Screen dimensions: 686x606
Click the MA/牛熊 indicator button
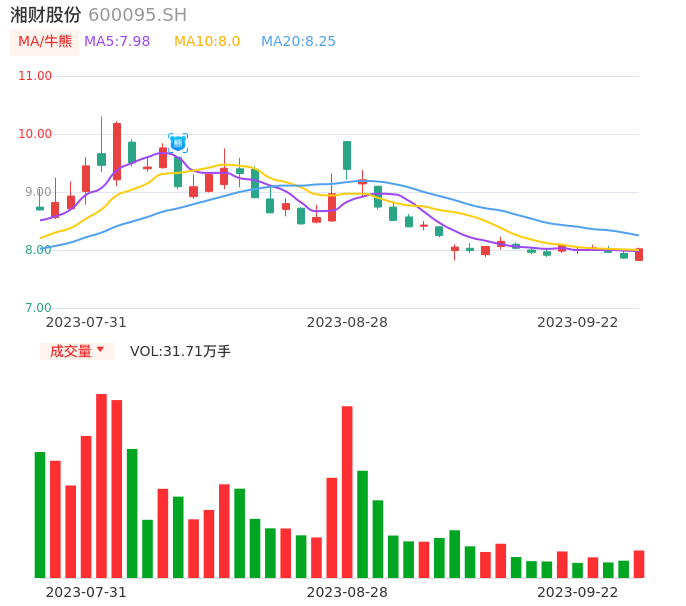pyautogui.click(x=45, y=42)
